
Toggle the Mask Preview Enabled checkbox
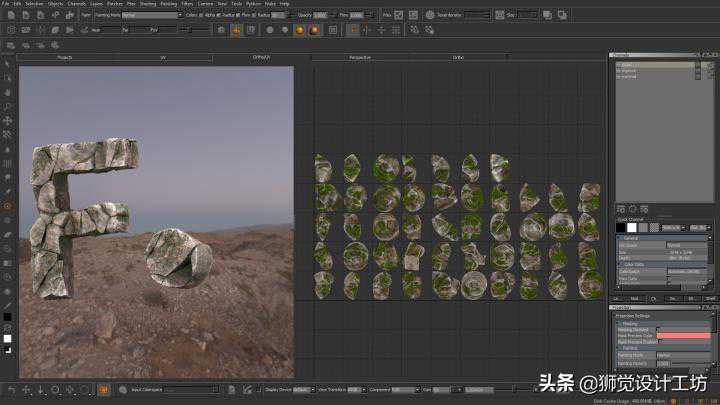tap(658, 342)
